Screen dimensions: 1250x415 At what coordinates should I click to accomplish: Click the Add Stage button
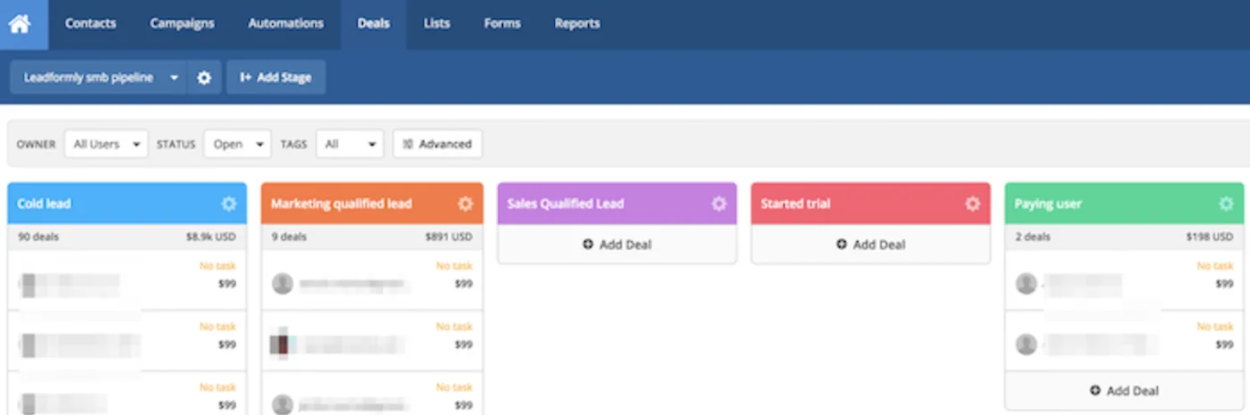pos(276,77)
